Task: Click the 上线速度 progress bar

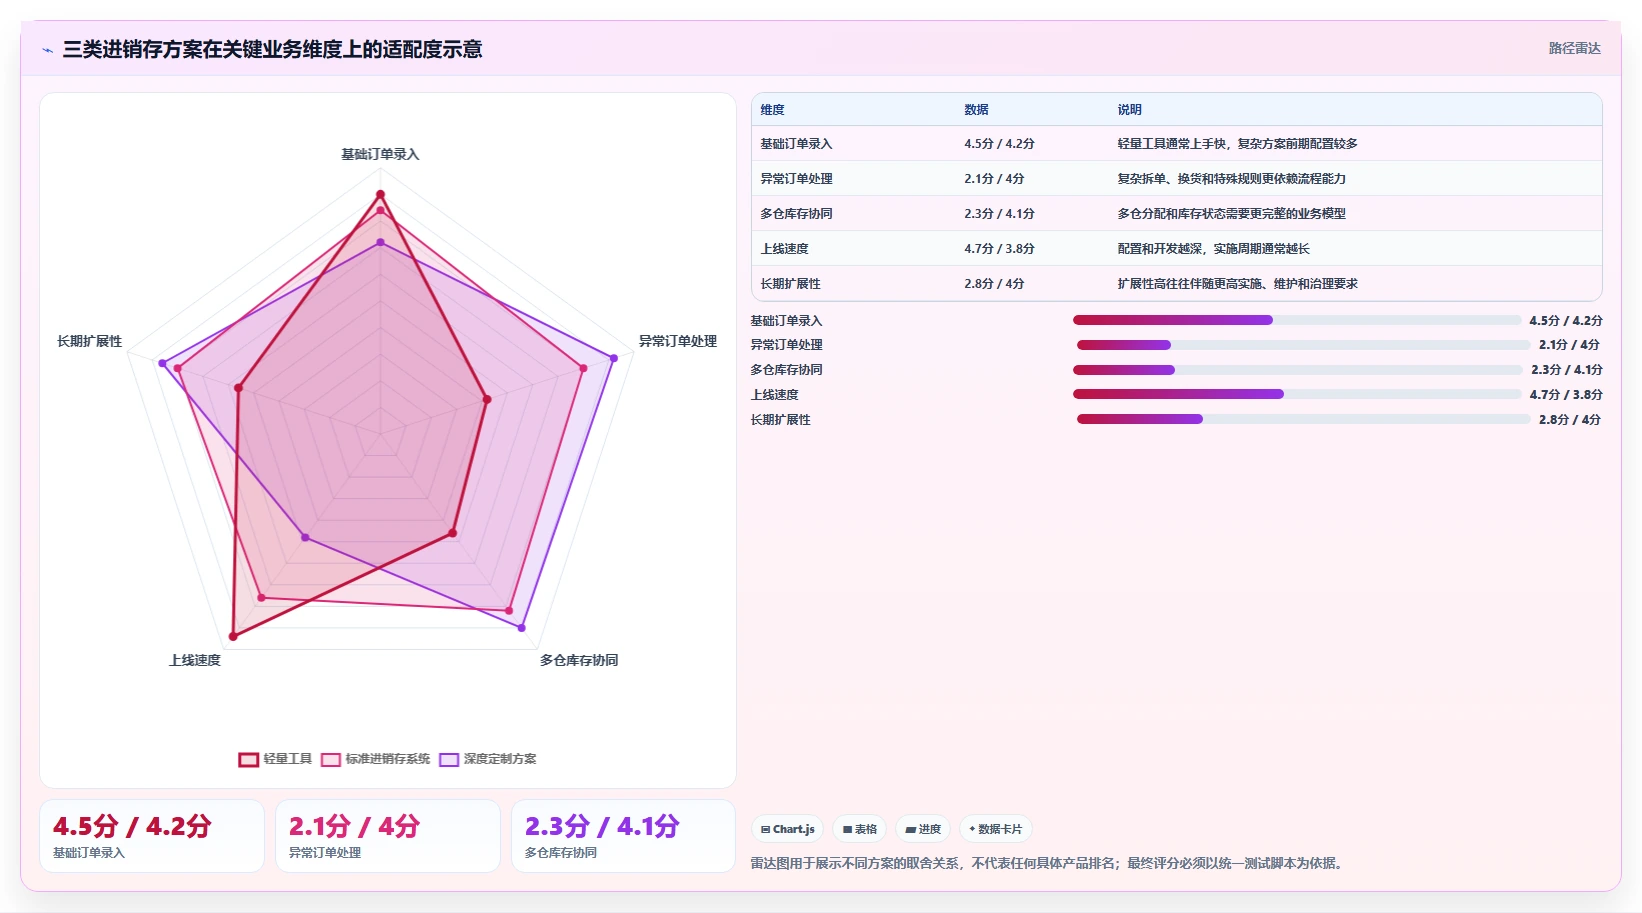Action: click(x=1297, y=394)
